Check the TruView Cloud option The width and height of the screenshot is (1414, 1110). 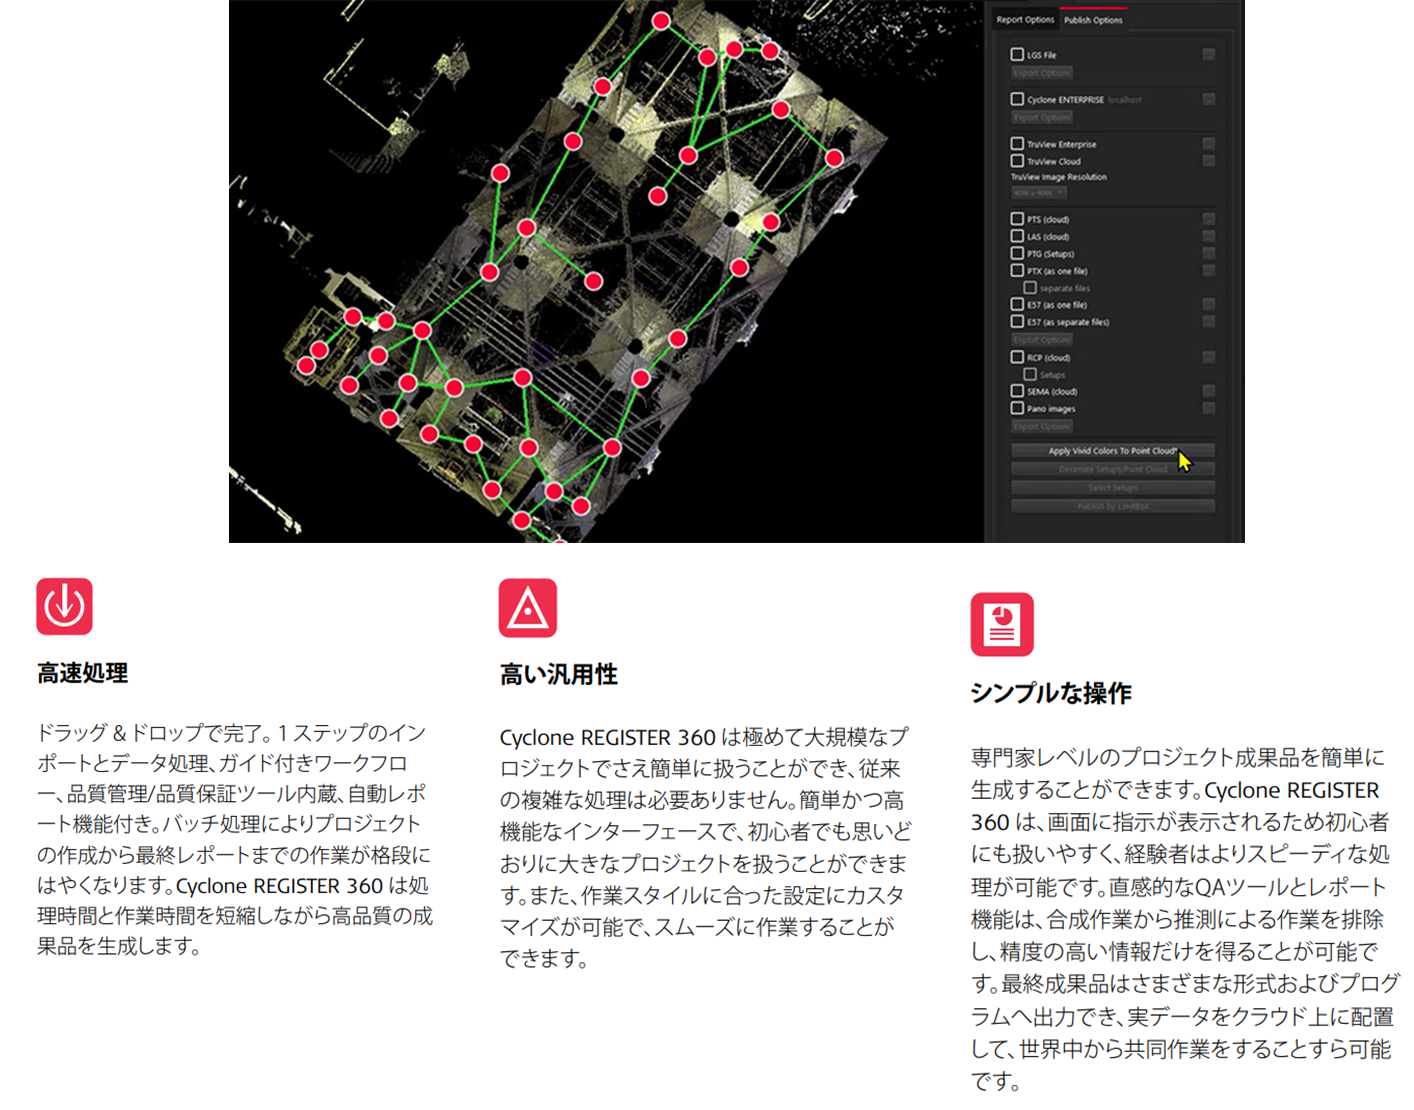tap(1017, 161)
